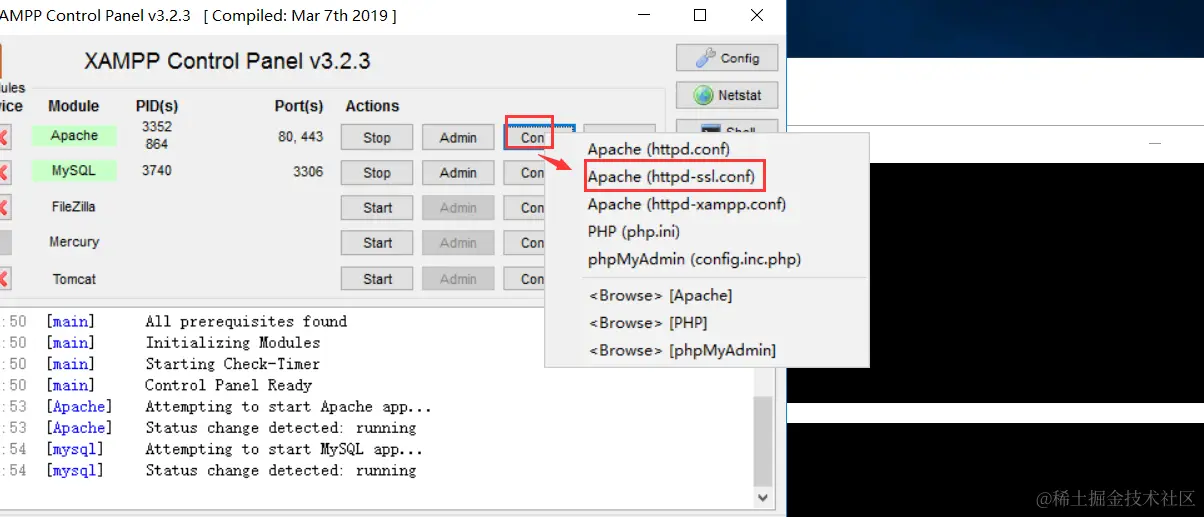
Task: Toggle MySQL service install marker
Action: pyautogui.click(x=5, y=172)
